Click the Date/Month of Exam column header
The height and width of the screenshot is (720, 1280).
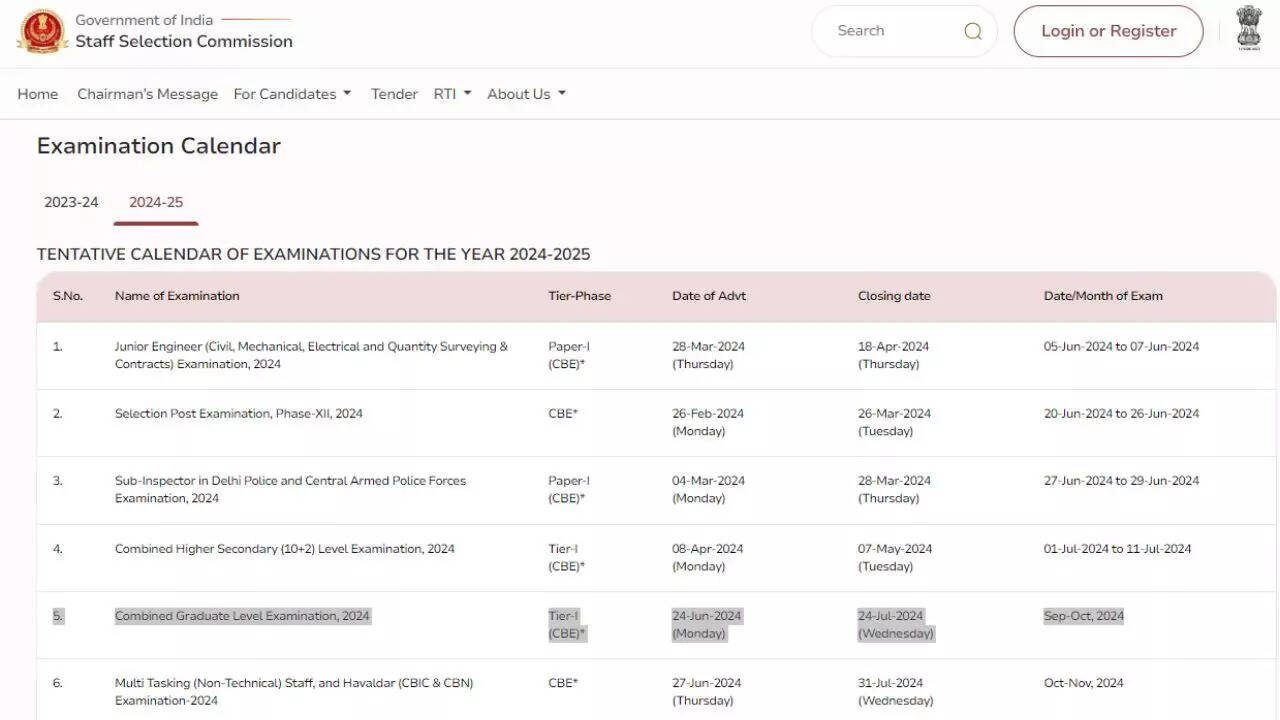click(1103, 296)
